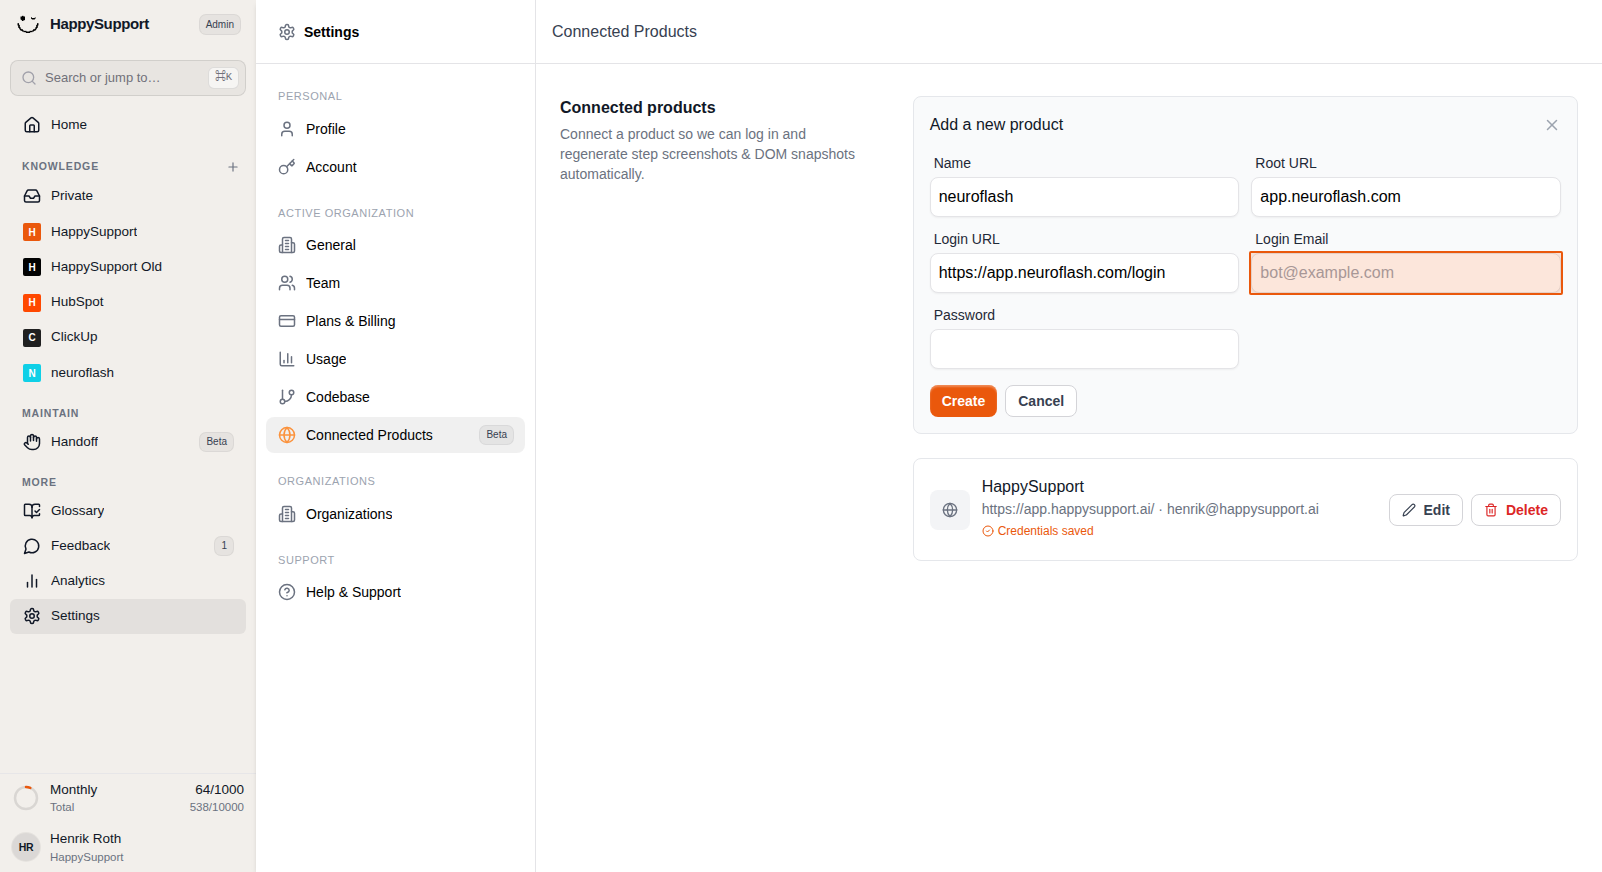The width and height of the screenshot is (1602, 872).
Task: Delete the HappySupport connected product
Action: (1516, 510)
